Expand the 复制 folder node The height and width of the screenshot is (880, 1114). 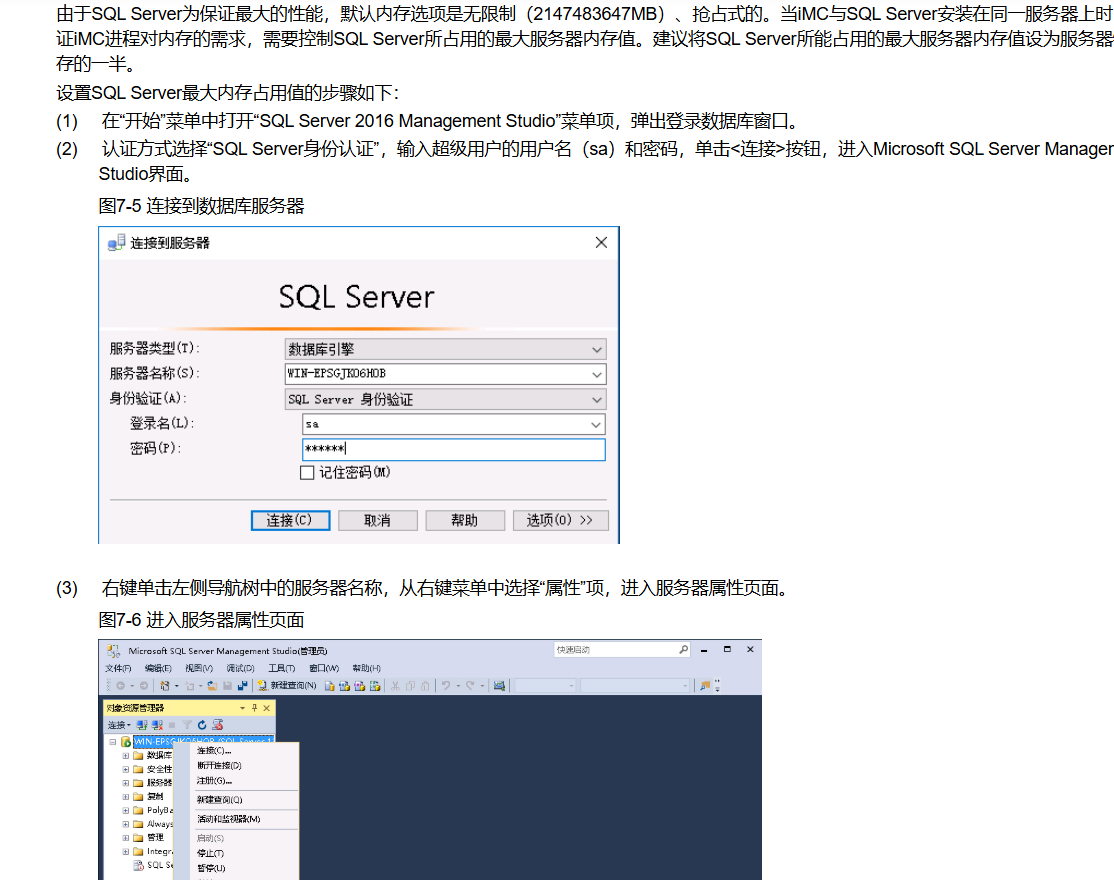(x=126, y=797)
